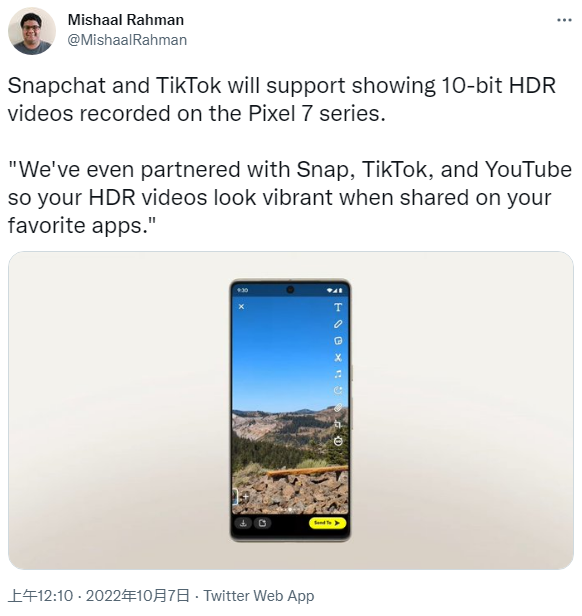Click the yellow Send To button
Image resolution: width=582 pixels, height=616 pixels.
click(327, 523)
